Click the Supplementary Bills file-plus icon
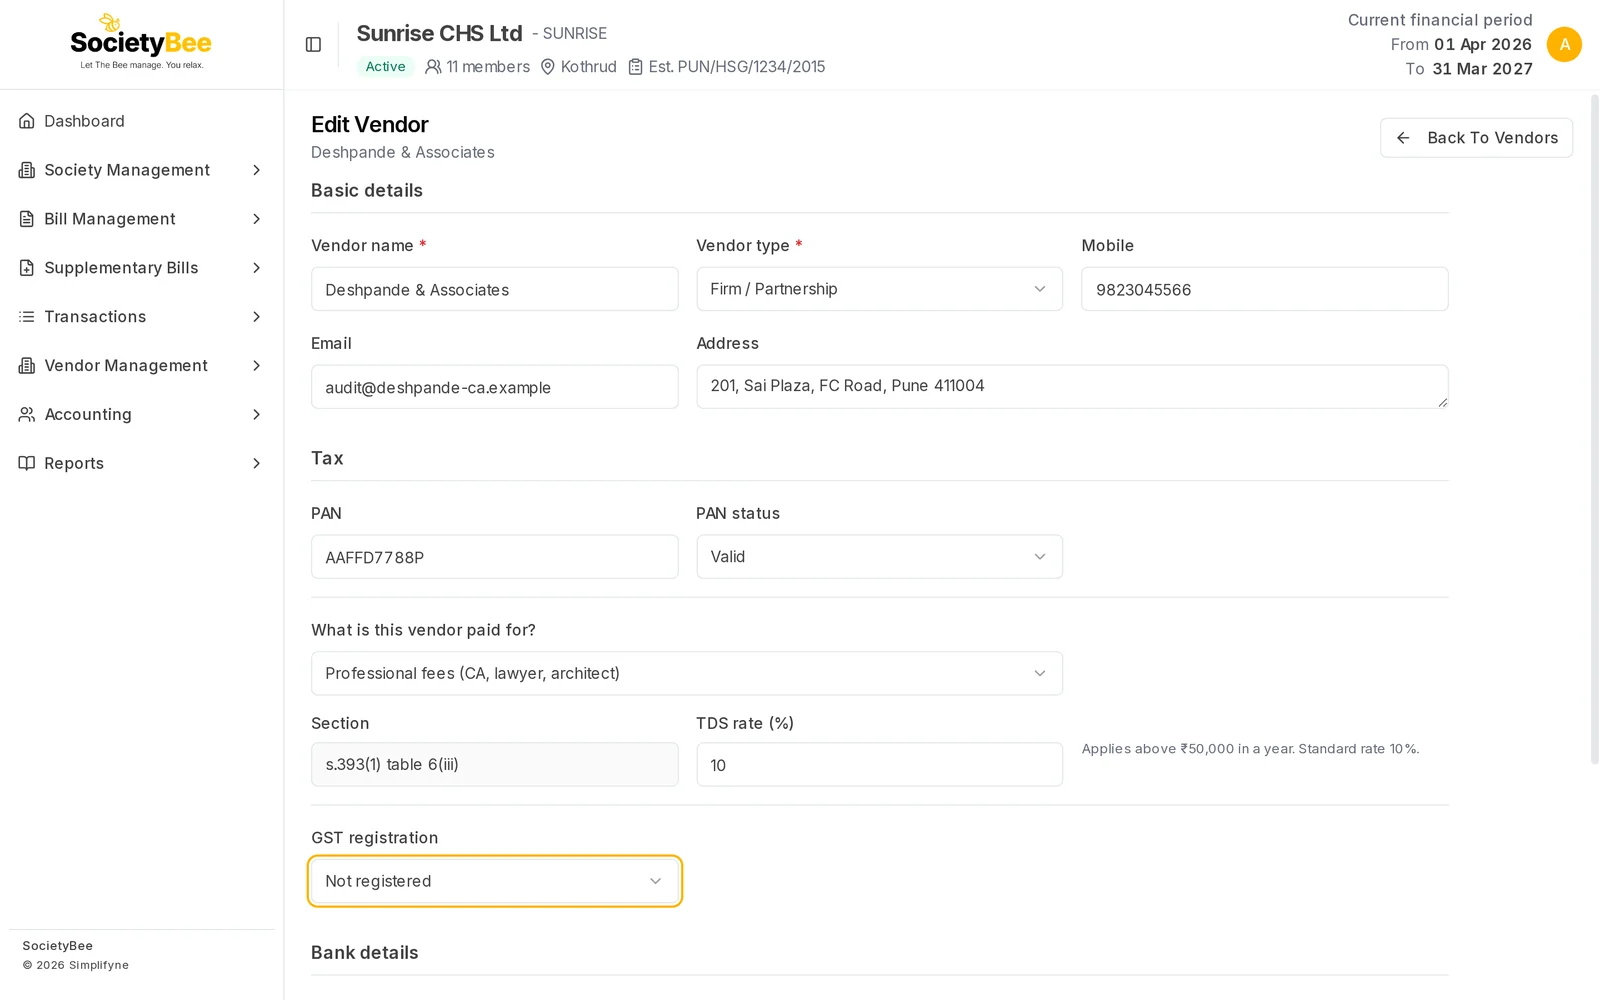1600x1000 pixels. pos(27,268)
